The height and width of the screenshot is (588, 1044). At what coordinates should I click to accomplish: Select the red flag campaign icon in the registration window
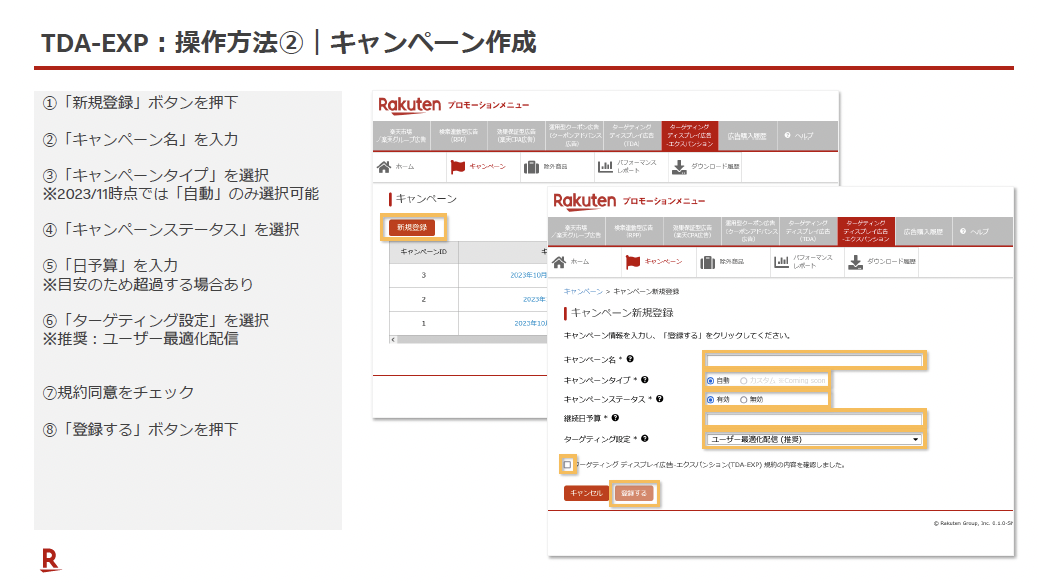633,262
